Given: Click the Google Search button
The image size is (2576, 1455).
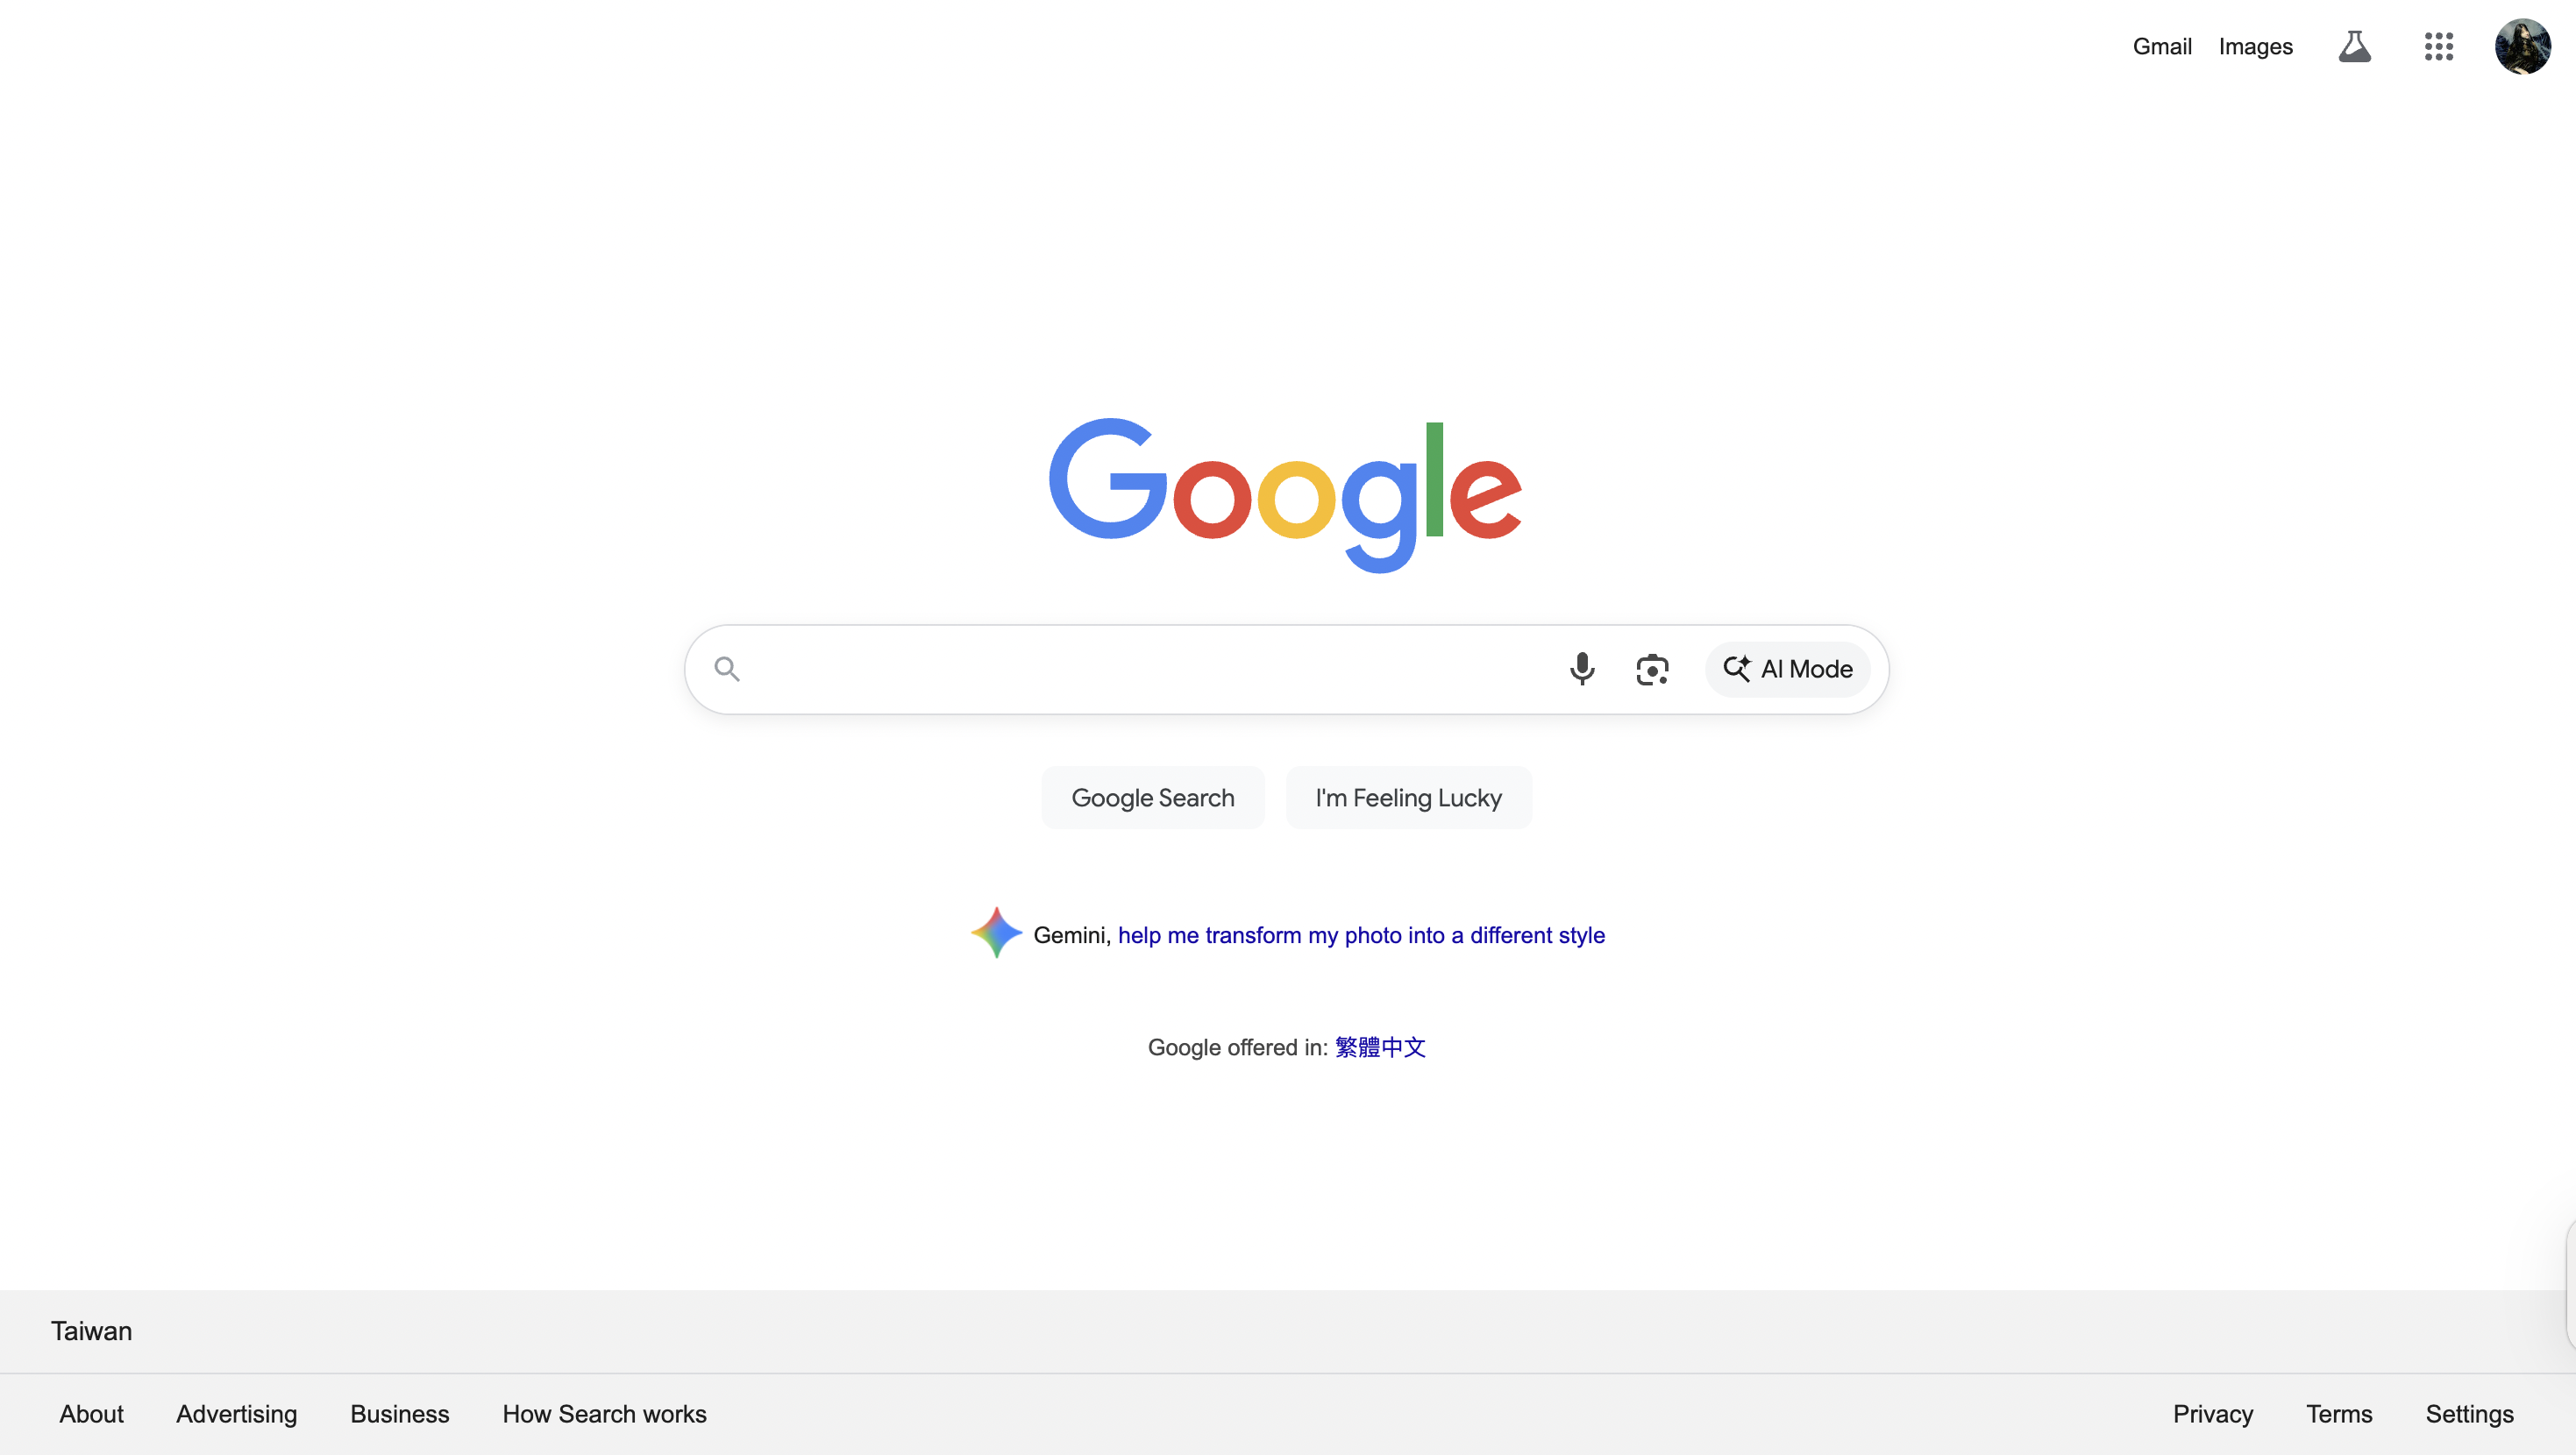Looking at the screenshot, I should tap(1153, 798).
